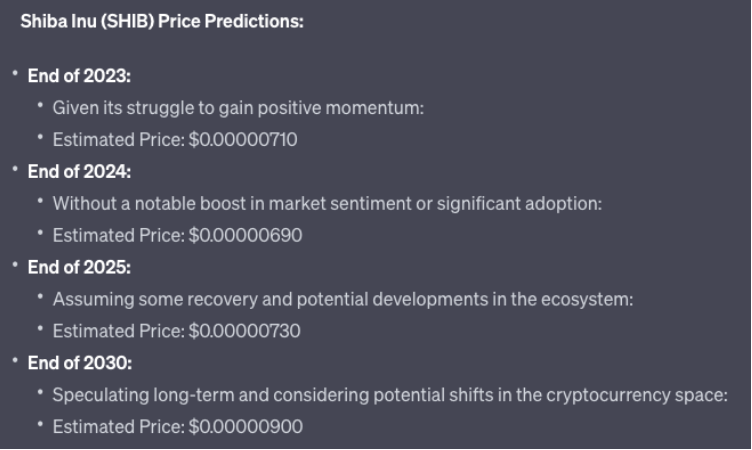Select the End of 2023 heading
The image size is (752, 450).
coord(79,76)
